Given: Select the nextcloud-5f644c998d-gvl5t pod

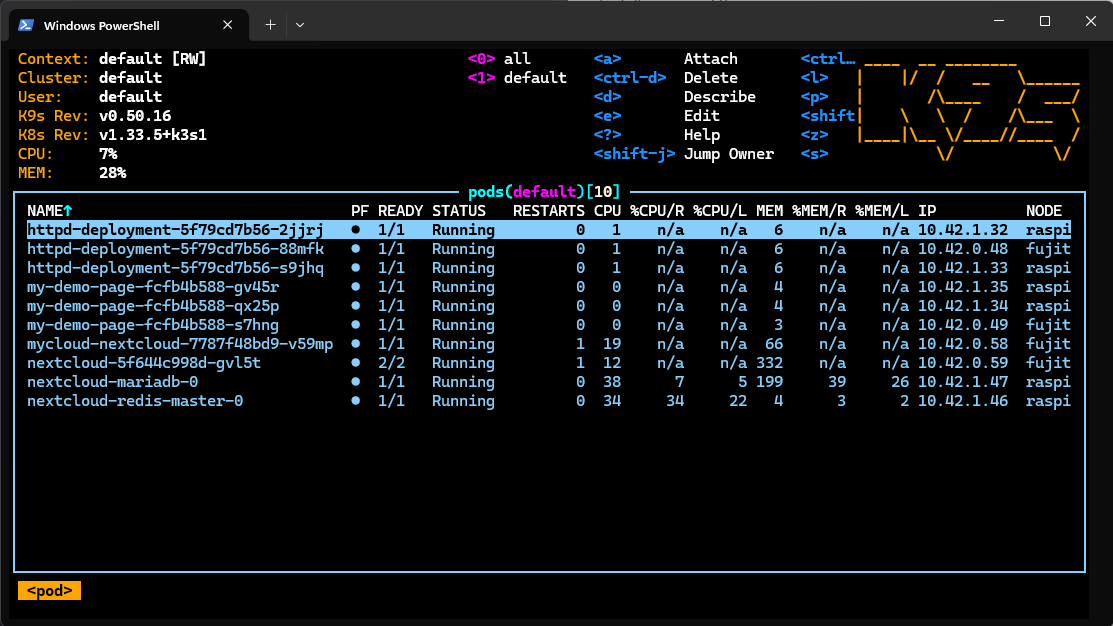Looking at the screenshot, I should (x=144, y=363).
